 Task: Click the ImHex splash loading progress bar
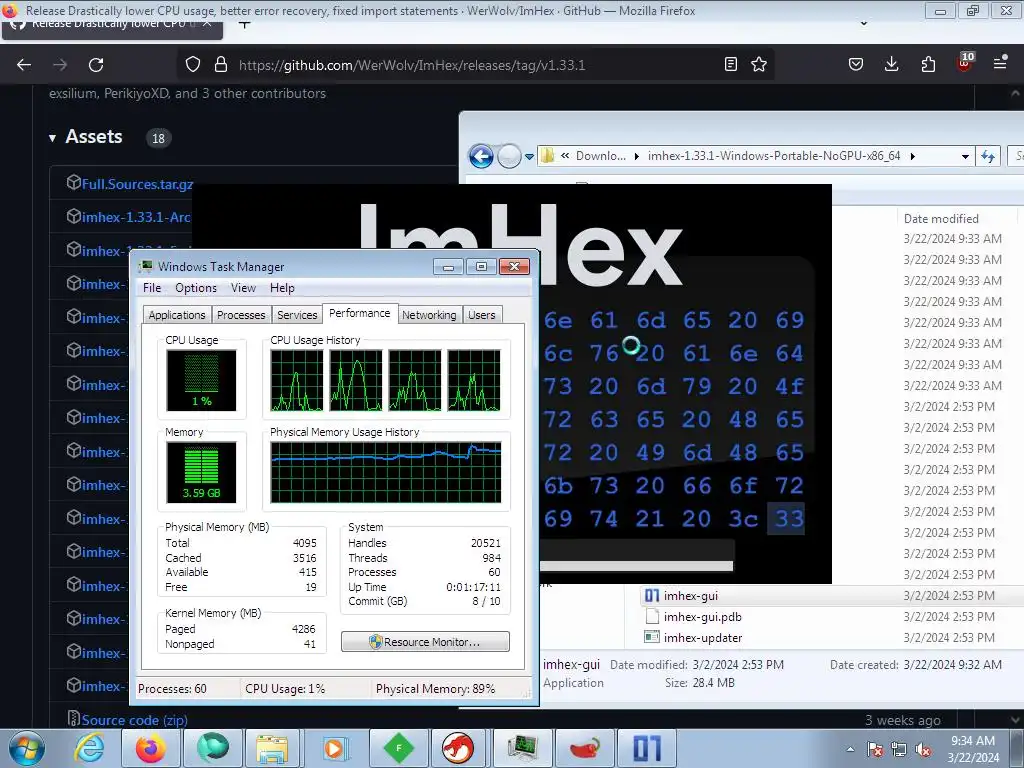click(636, 566)
